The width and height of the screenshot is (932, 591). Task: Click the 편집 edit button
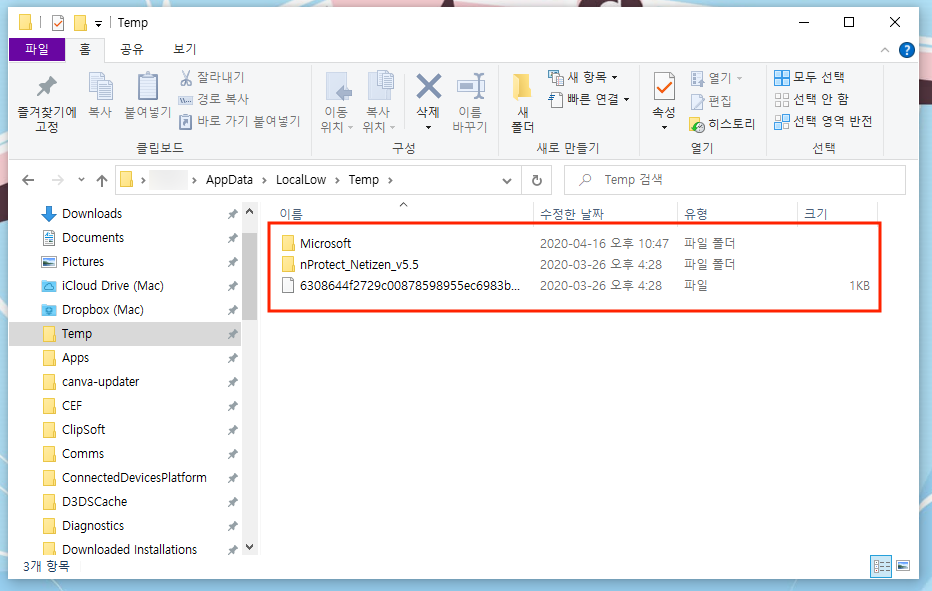(x=711, y=101)
